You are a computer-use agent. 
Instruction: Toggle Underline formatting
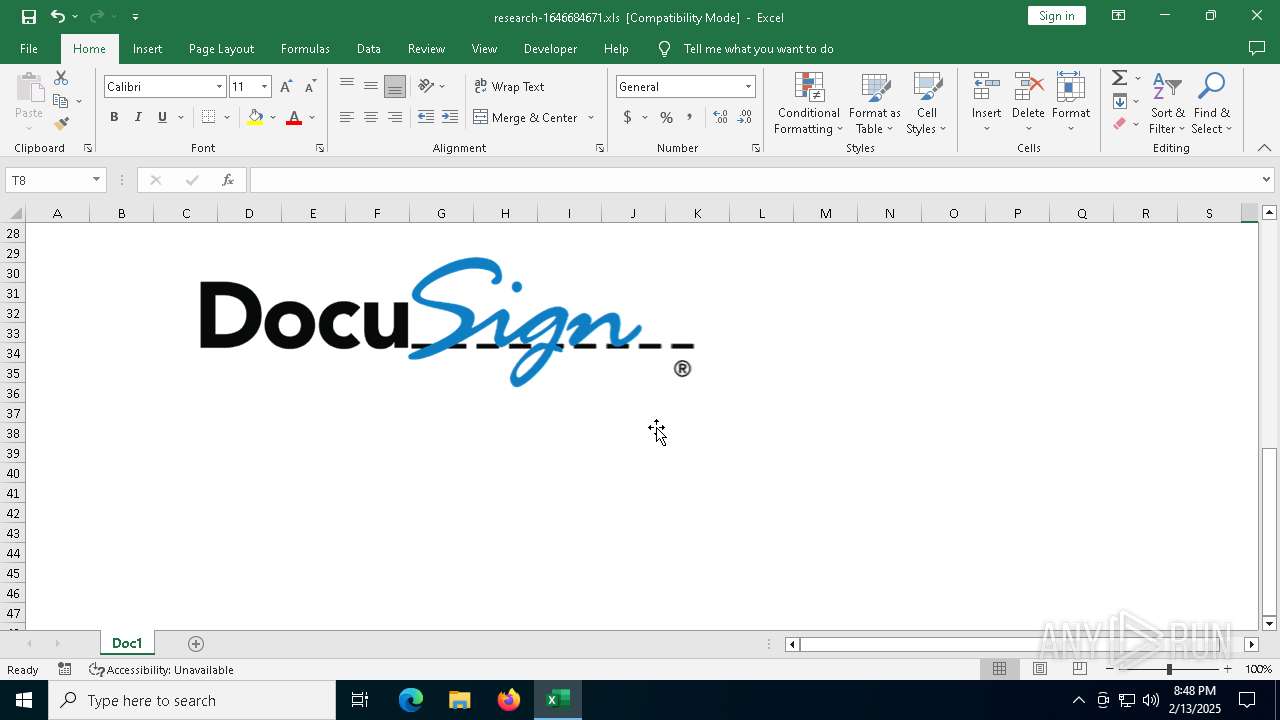pyautogui.click(x=162, y=117)
